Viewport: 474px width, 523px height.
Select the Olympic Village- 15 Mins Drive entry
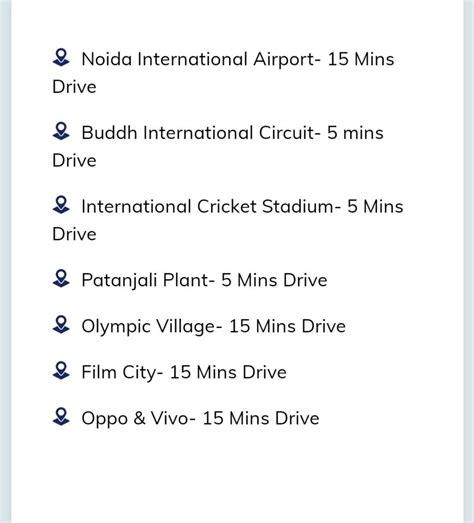(x=213, y=327)
